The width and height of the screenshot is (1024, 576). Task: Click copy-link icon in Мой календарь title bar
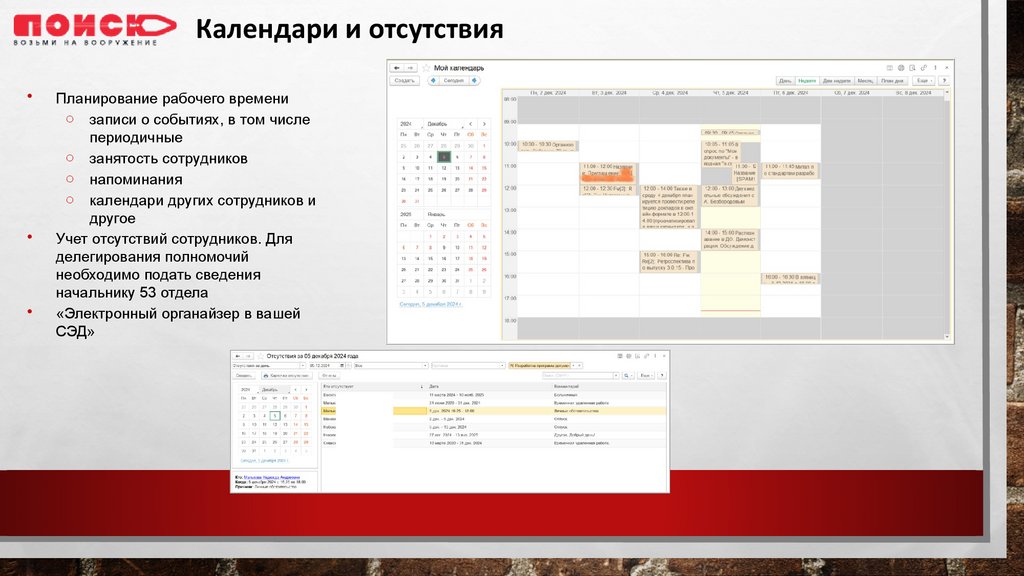[923, 68]
